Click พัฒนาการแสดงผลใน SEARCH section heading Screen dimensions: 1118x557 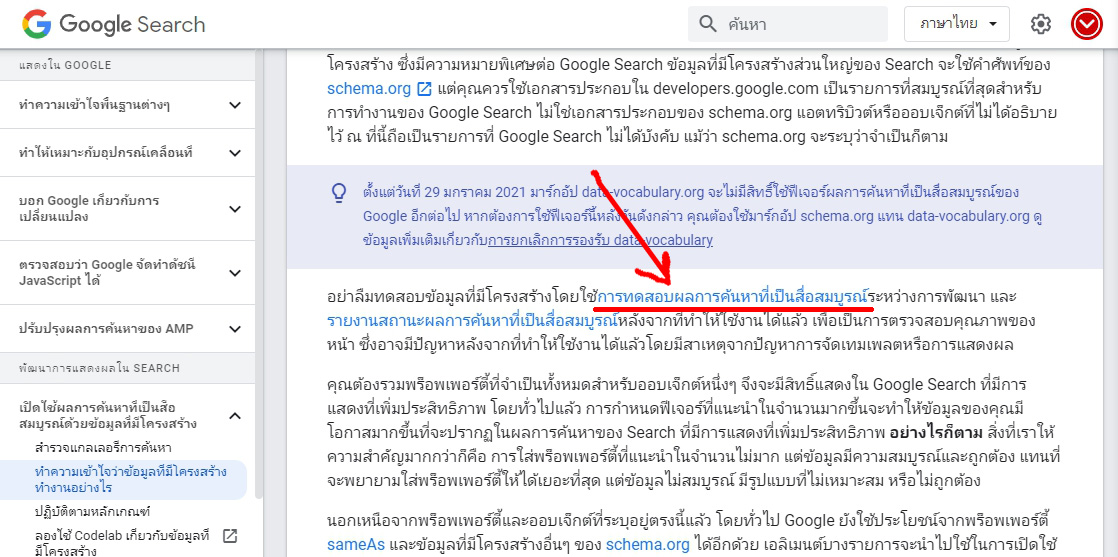pos(99,368)
